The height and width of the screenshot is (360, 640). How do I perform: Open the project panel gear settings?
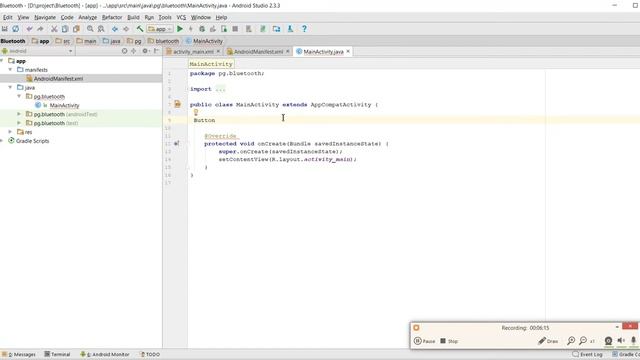145,51
